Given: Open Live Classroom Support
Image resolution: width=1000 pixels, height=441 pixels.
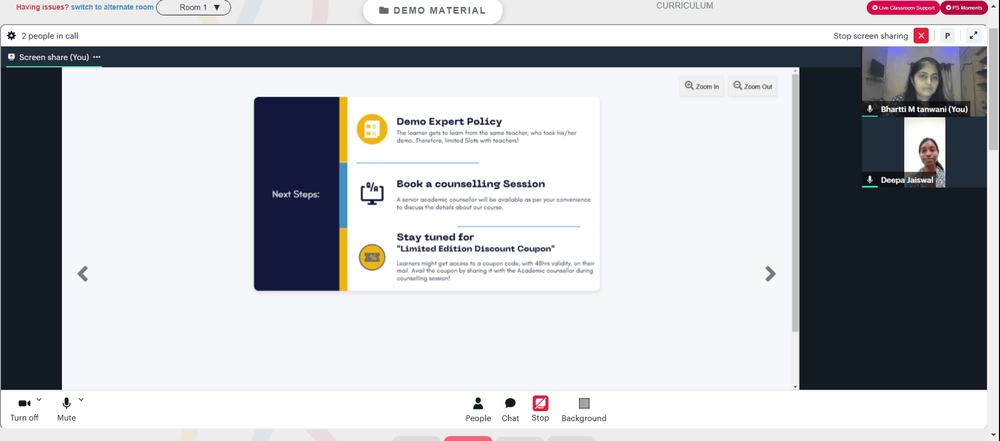Looking at the screenshot, I should point(902,8).
